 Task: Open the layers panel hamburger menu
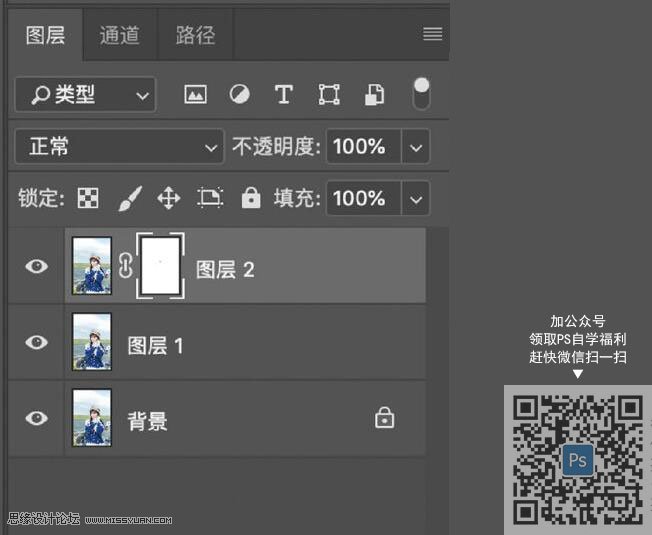pos(432,34)
